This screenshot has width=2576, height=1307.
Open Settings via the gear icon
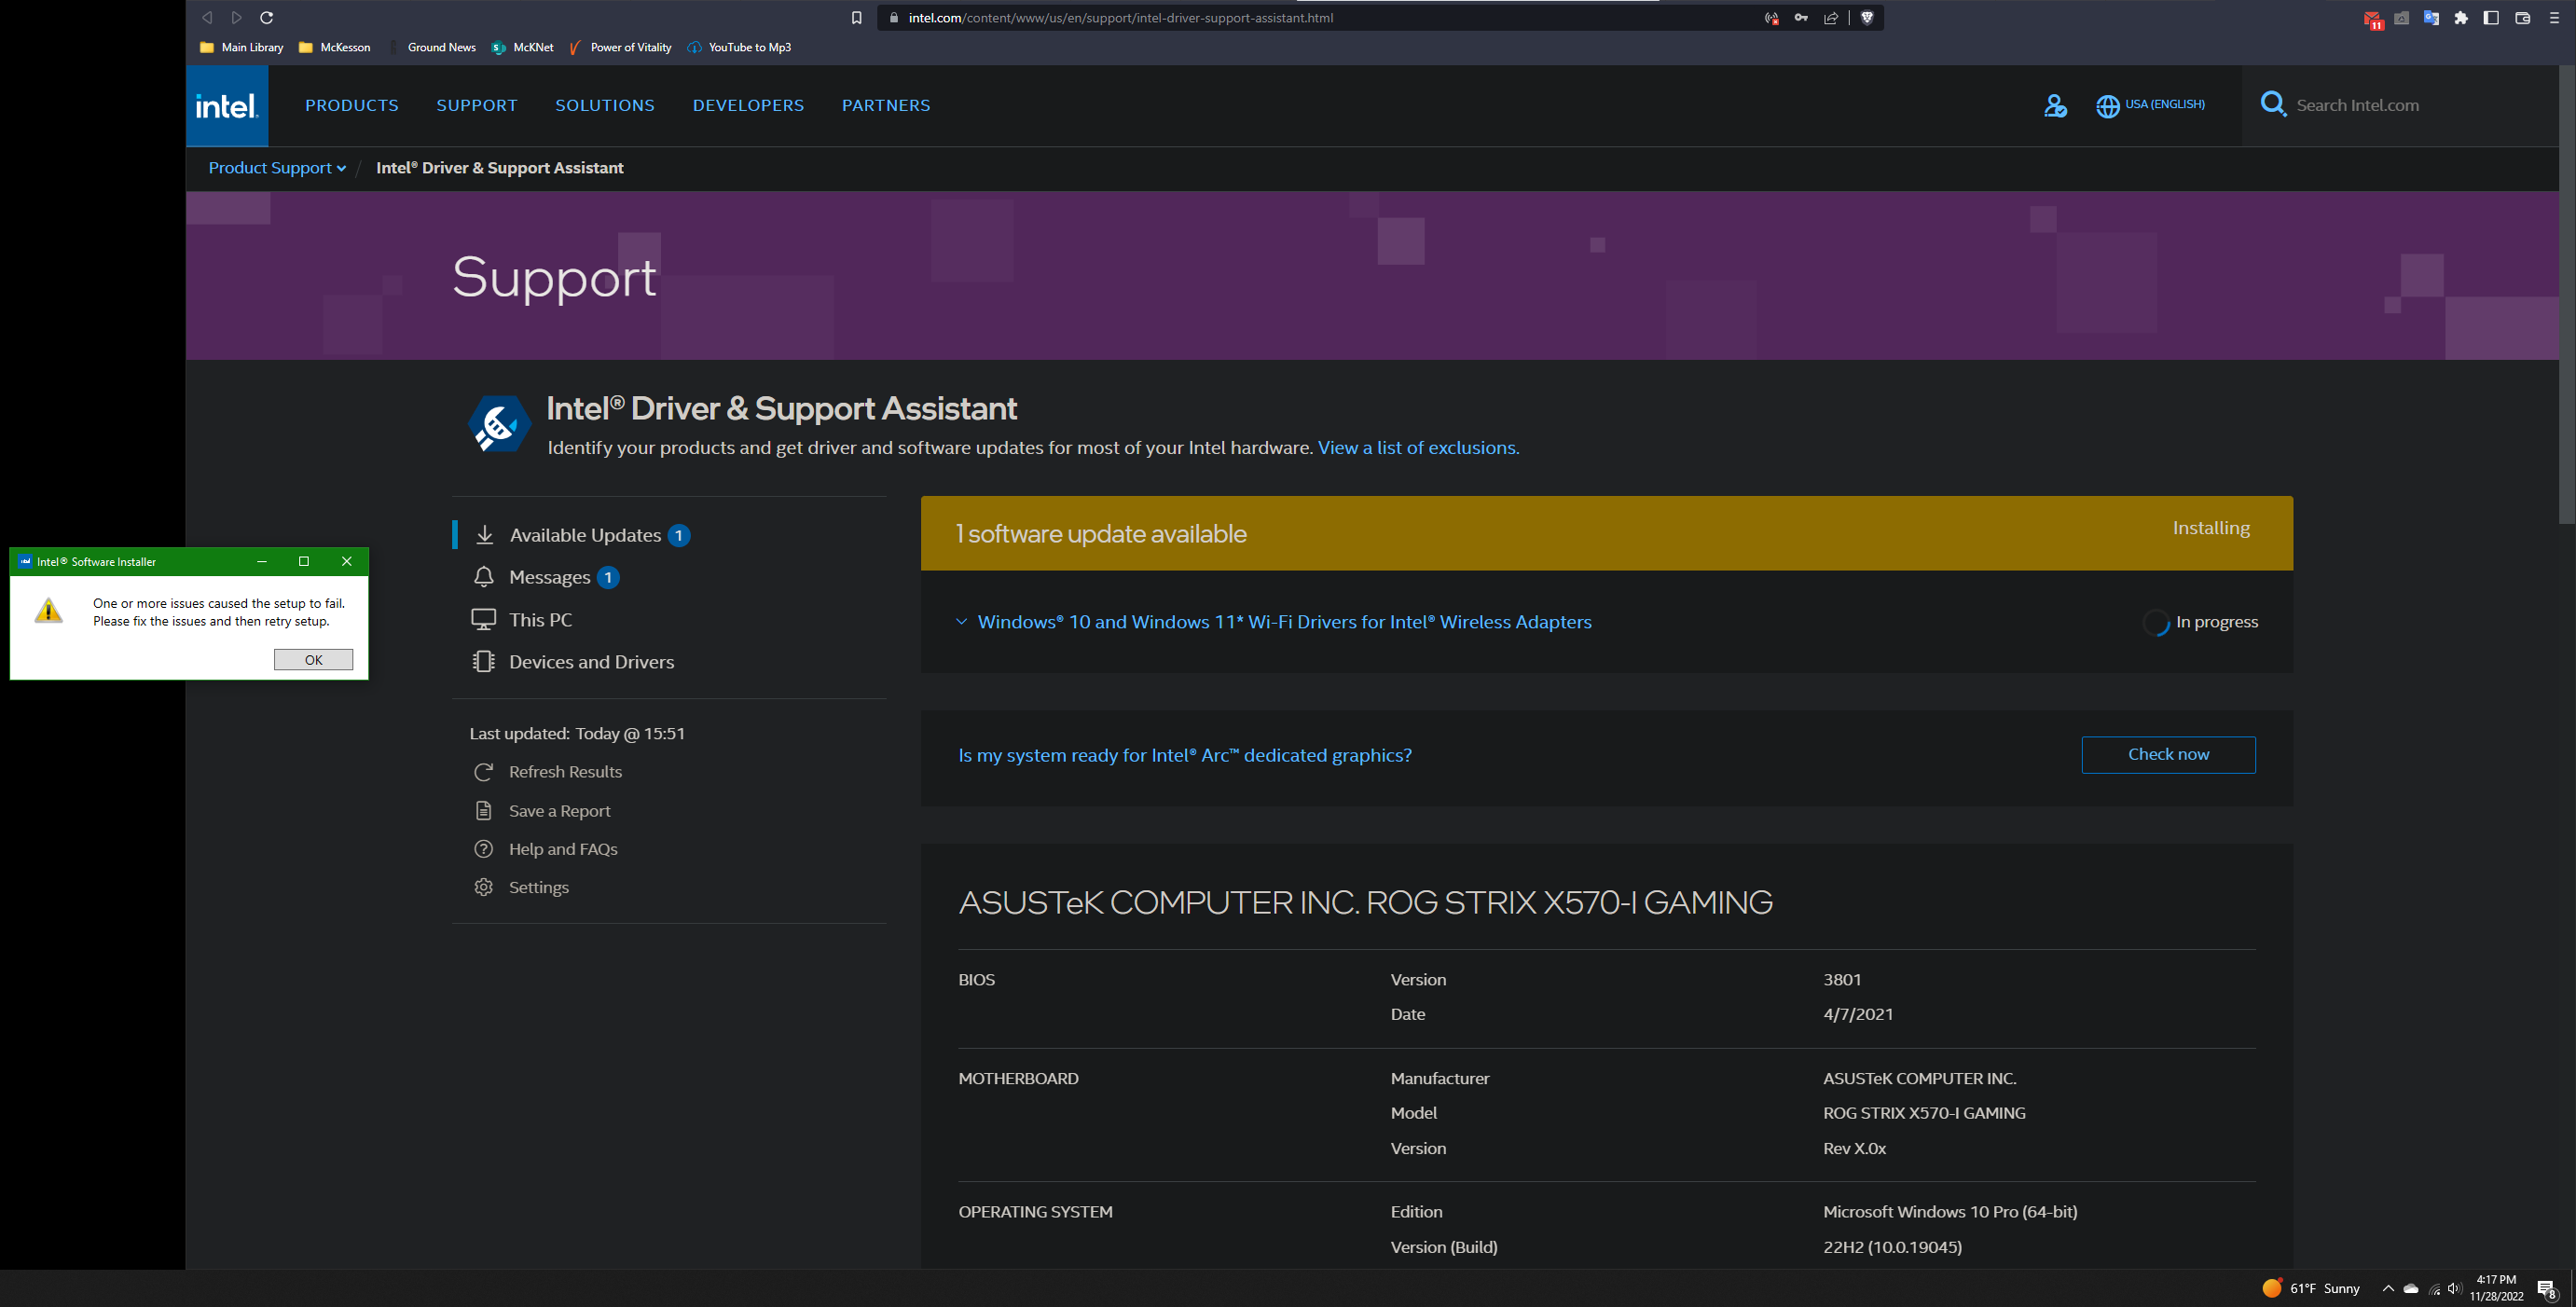[x=484, y=886]
